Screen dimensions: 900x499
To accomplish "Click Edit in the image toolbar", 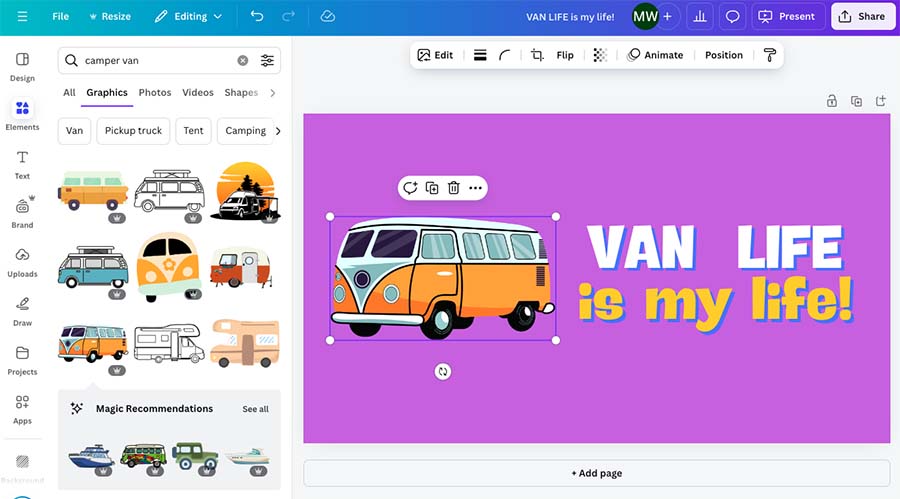I will point(435,55).
